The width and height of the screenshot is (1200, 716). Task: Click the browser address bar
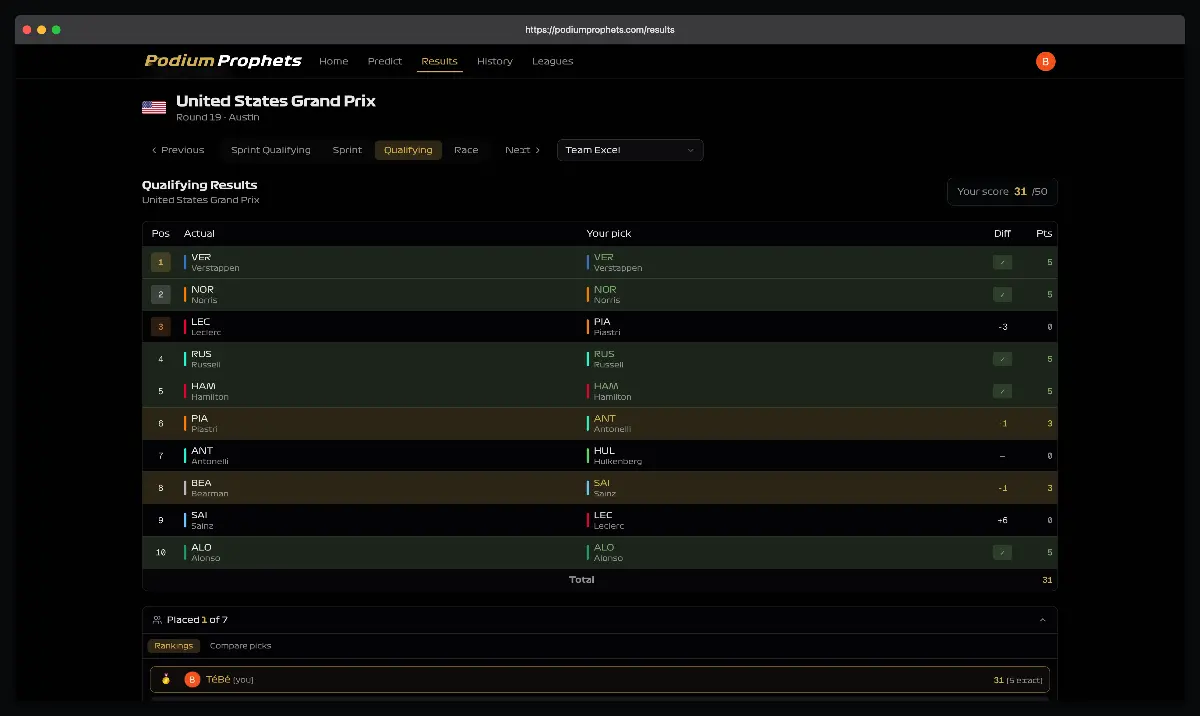click(600, 29)
